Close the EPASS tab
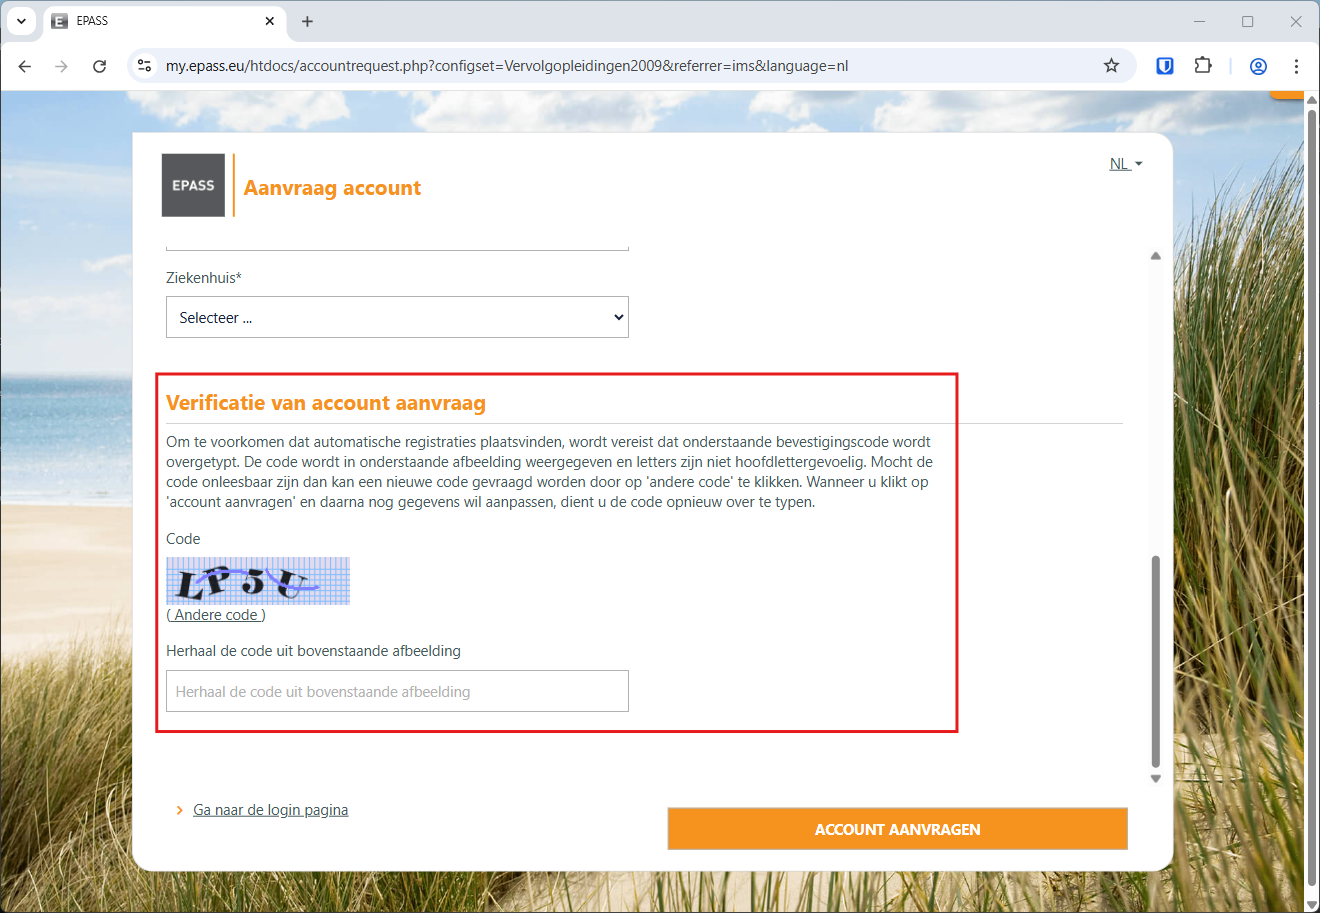Image resolution: width=1320 pixels, height=913 pixels. point(270,21)
